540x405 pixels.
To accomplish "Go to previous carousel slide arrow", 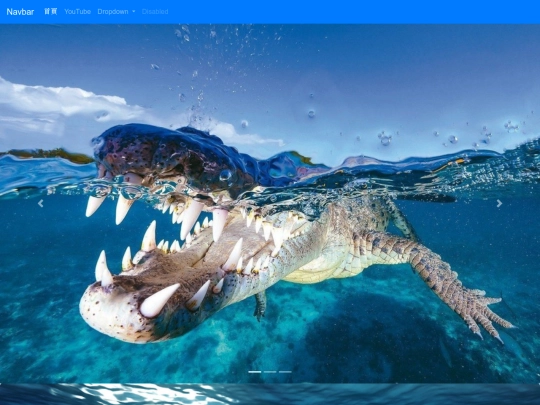I will 41,204.
